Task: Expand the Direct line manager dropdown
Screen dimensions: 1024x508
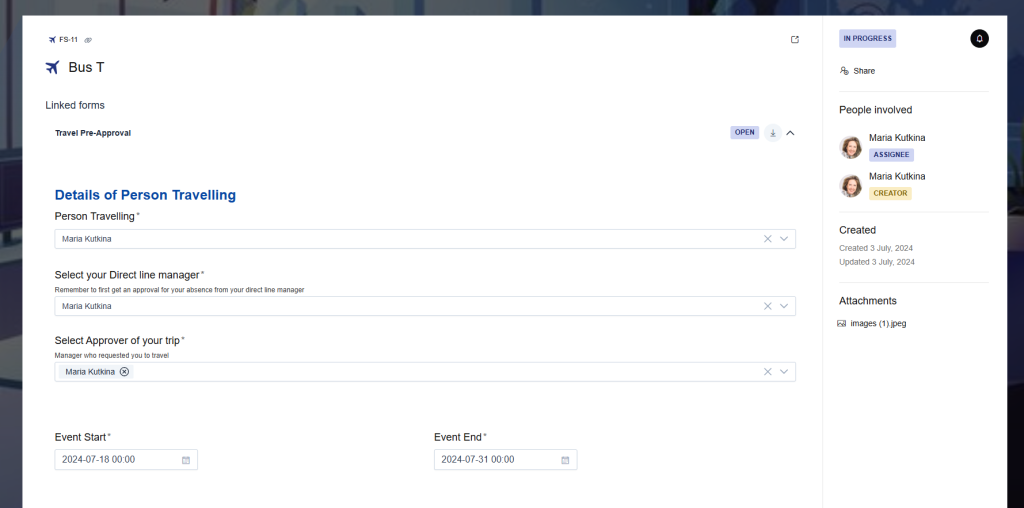Action: pyautogui.click(x=785, y=306)
